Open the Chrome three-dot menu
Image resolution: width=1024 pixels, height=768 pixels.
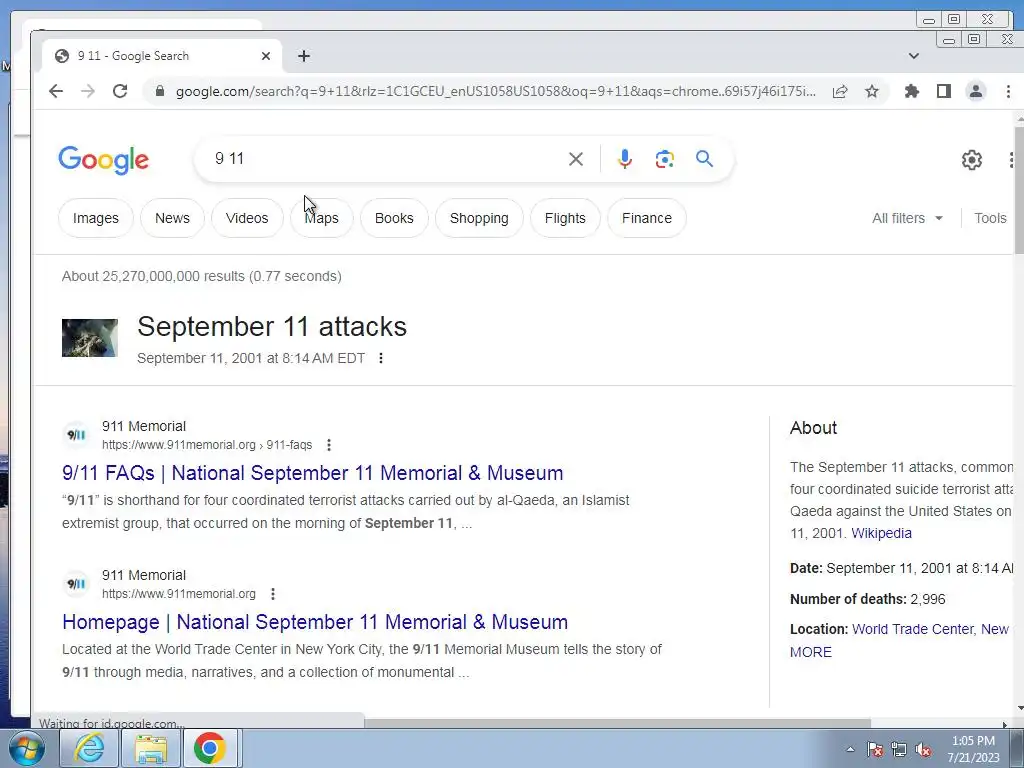pyautogui.click(x=1008, y=91)
